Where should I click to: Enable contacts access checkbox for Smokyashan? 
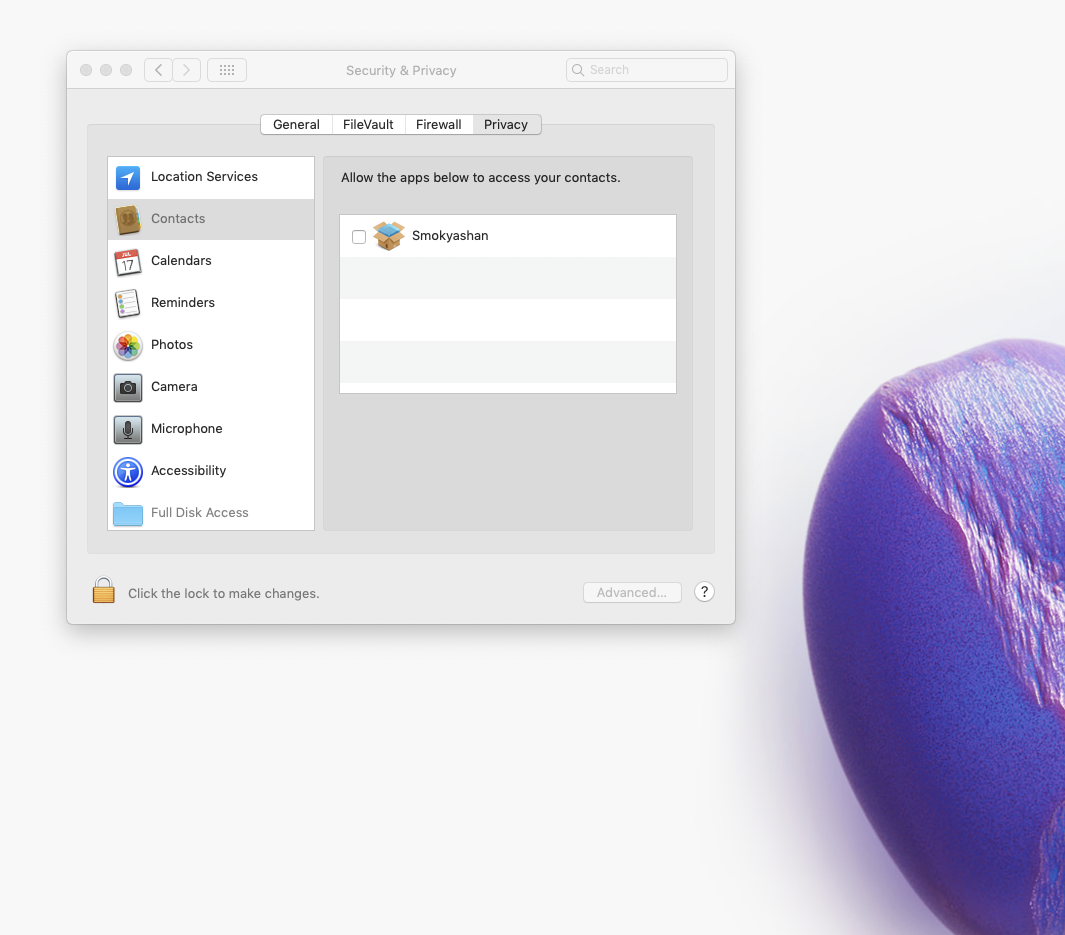coord(359,236)
